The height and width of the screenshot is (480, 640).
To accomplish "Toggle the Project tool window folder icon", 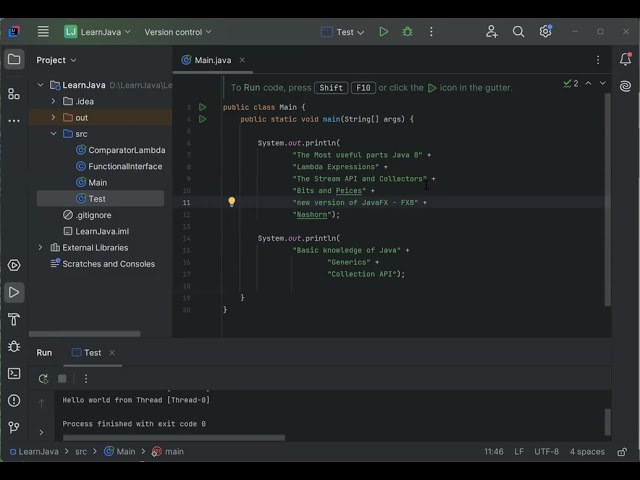I will 14,60.
